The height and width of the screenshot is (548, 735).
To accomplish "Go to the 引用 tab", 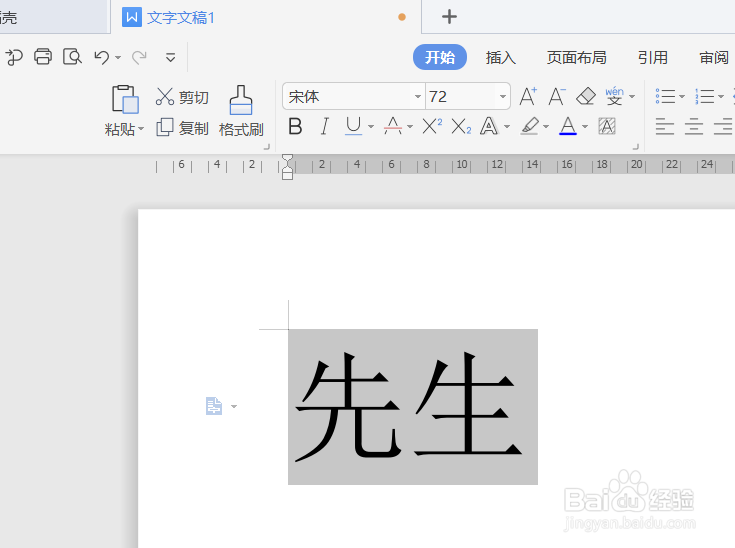I will point(652,58).
